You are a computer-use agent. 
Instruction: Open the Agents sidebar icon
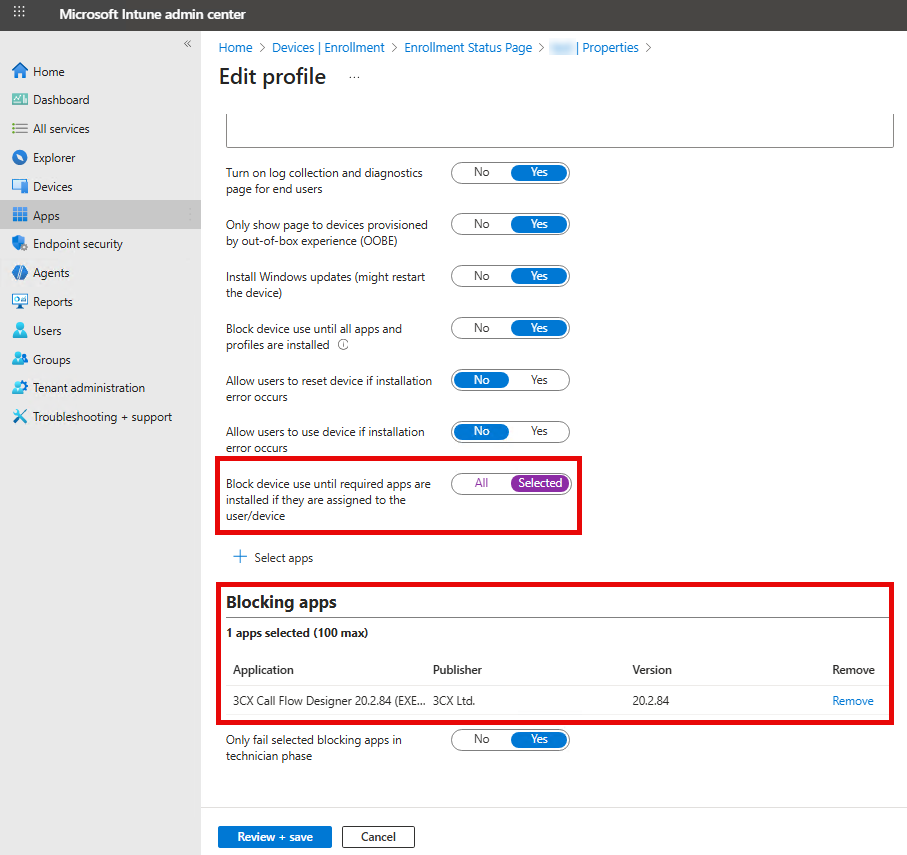pos(19,273)
